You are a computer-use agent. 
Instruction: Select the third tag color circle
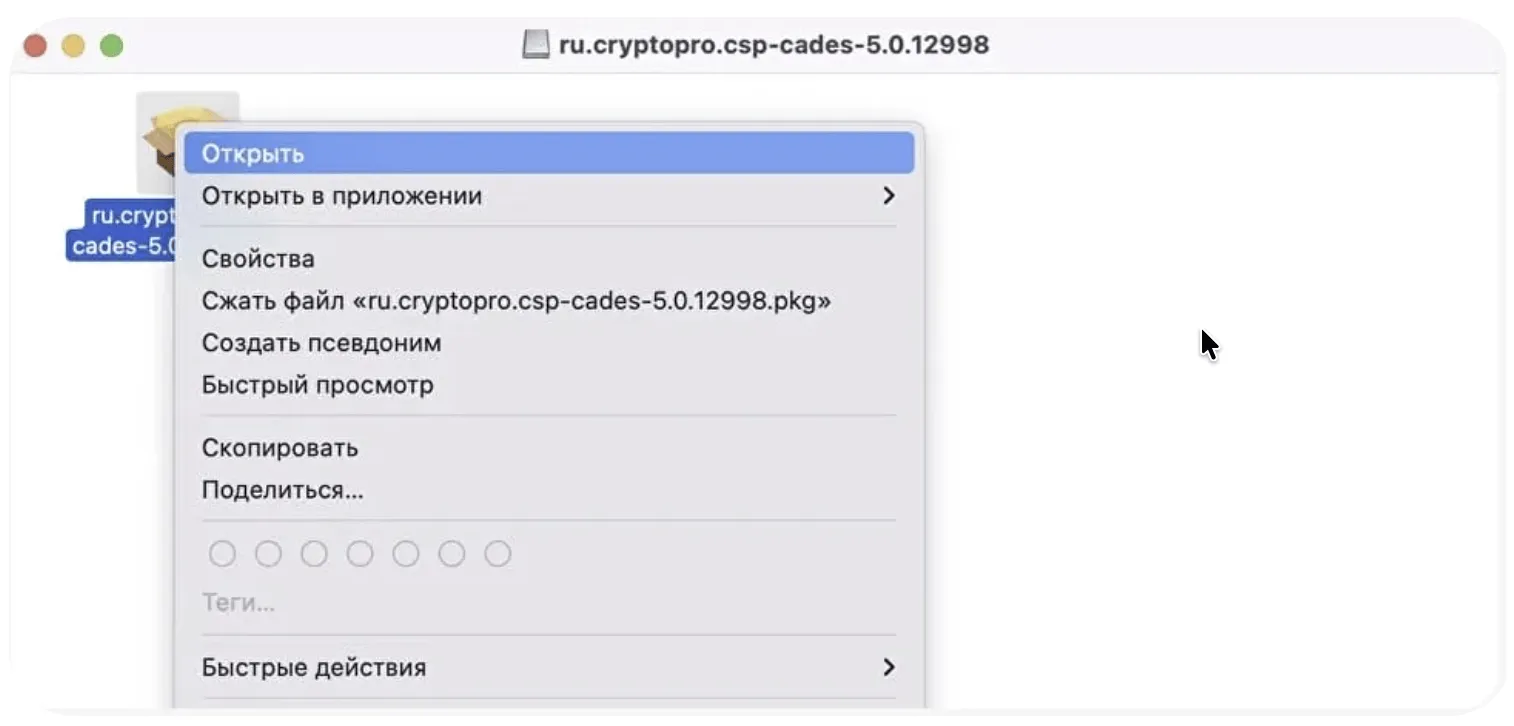click(x=314, y=553)
